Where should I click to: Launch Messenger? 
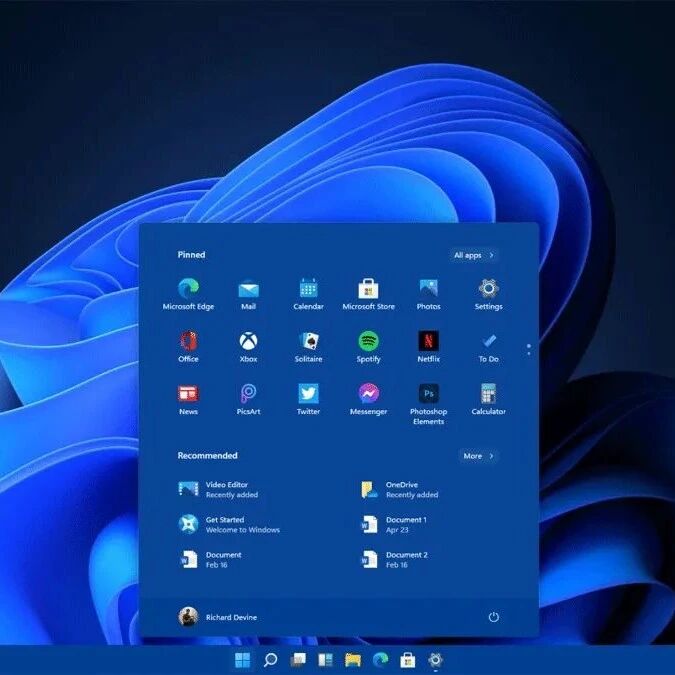point(368,399)
